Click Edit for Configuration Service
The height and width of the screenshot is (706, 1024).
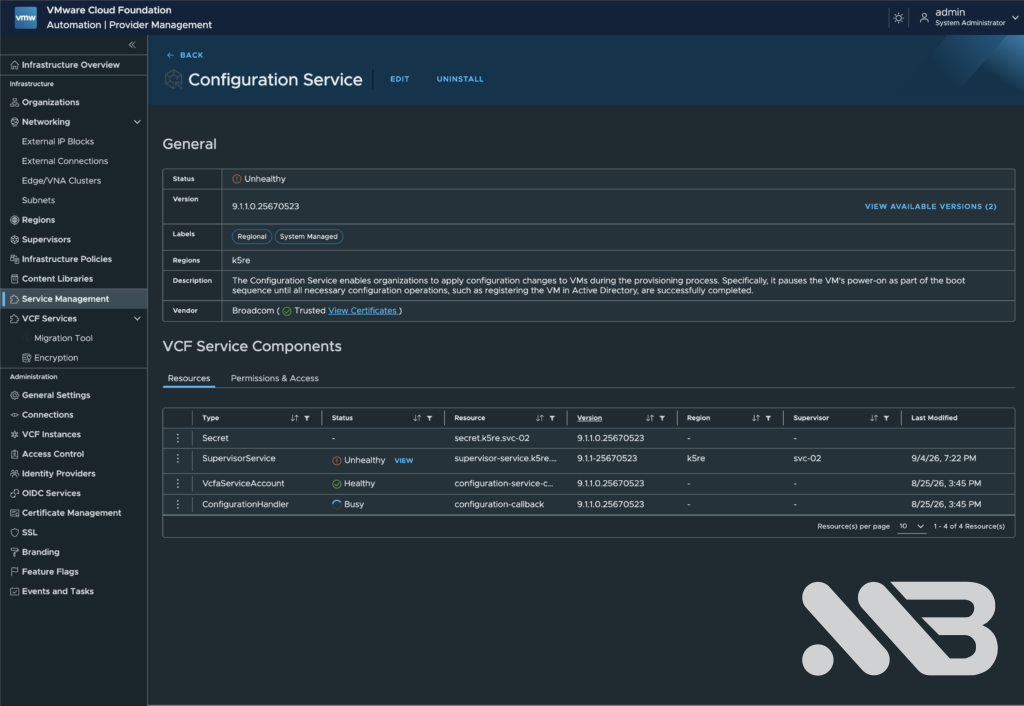coord(400,79)
